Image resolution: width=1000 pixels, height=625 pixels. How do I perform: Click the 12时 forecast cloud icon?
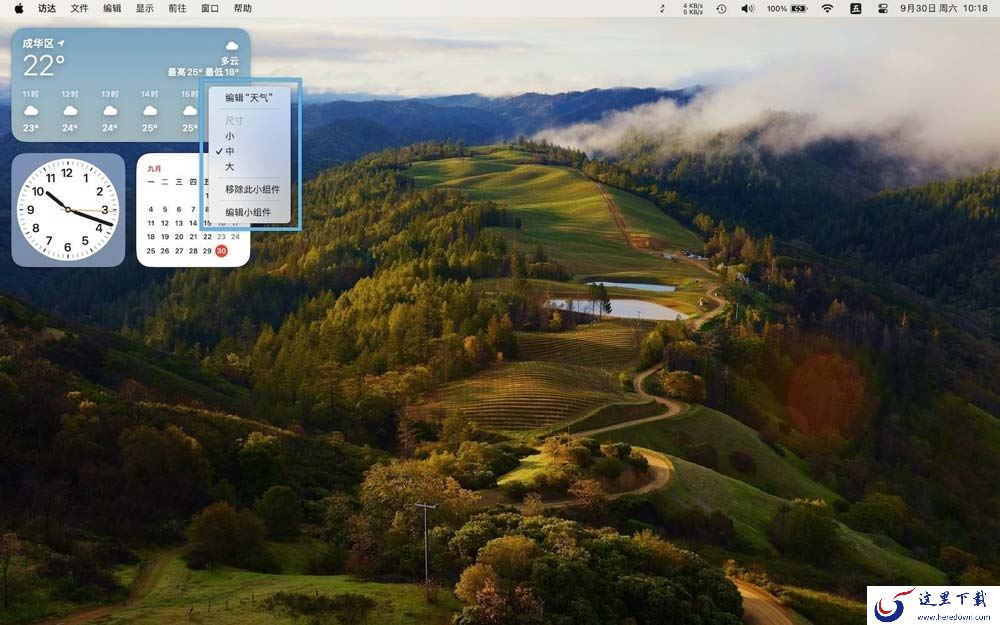pyautogui.click(x=70, y=110)
